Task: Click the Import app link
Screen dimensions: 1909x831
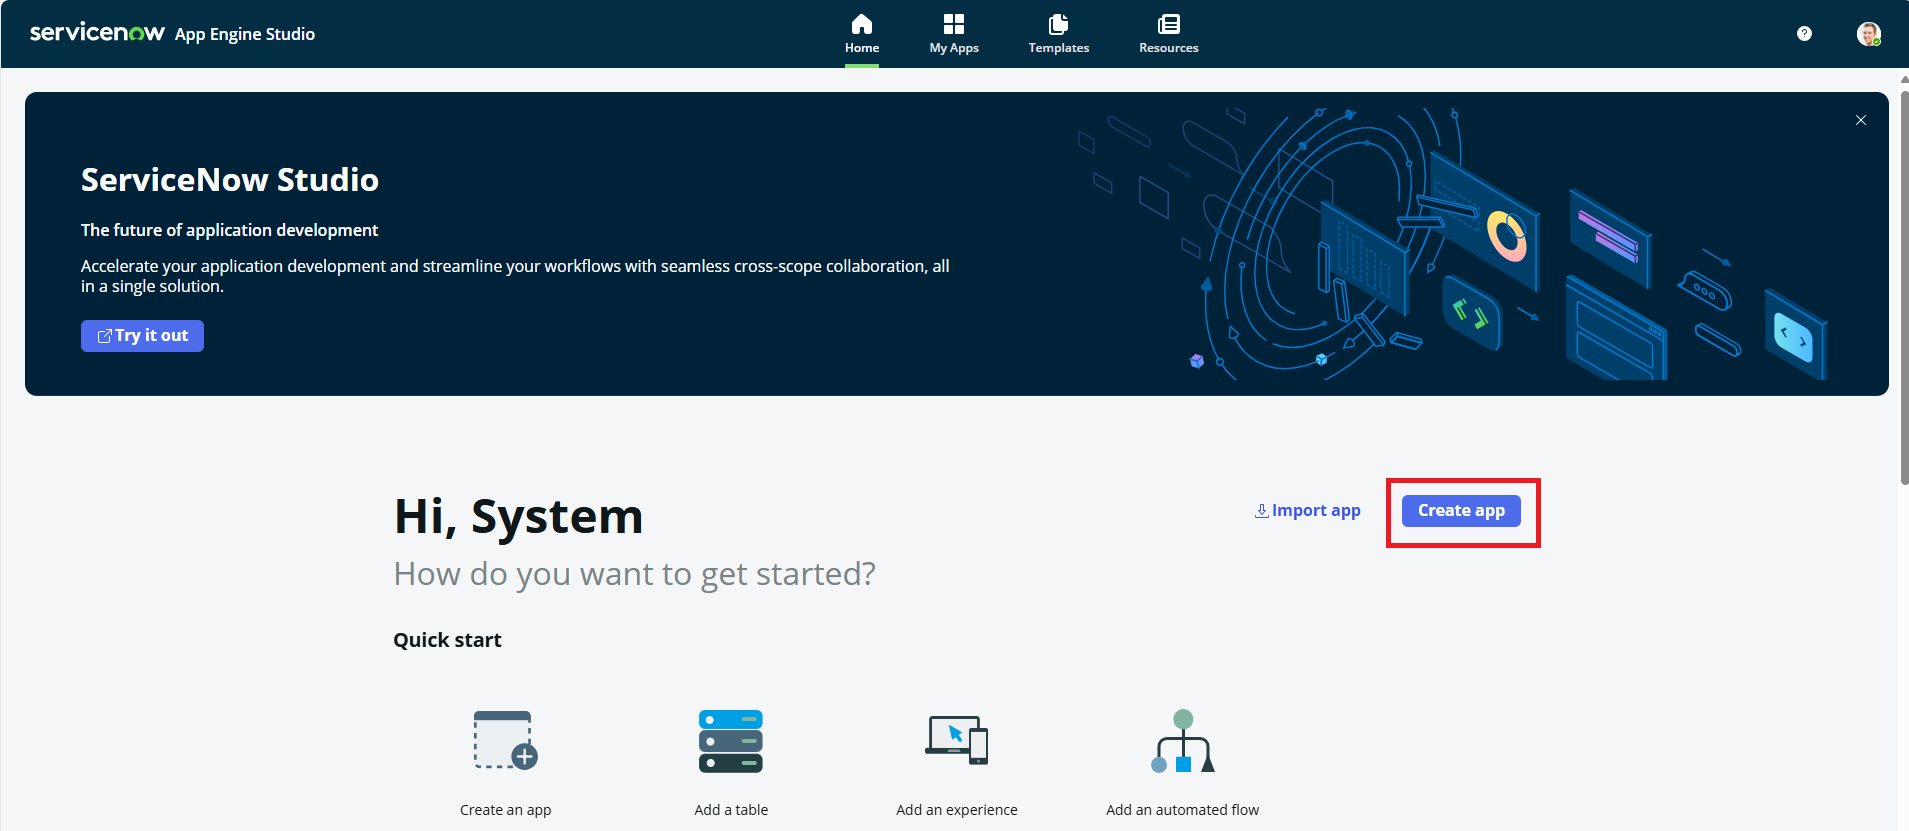Action: (x=1307, y=511)
